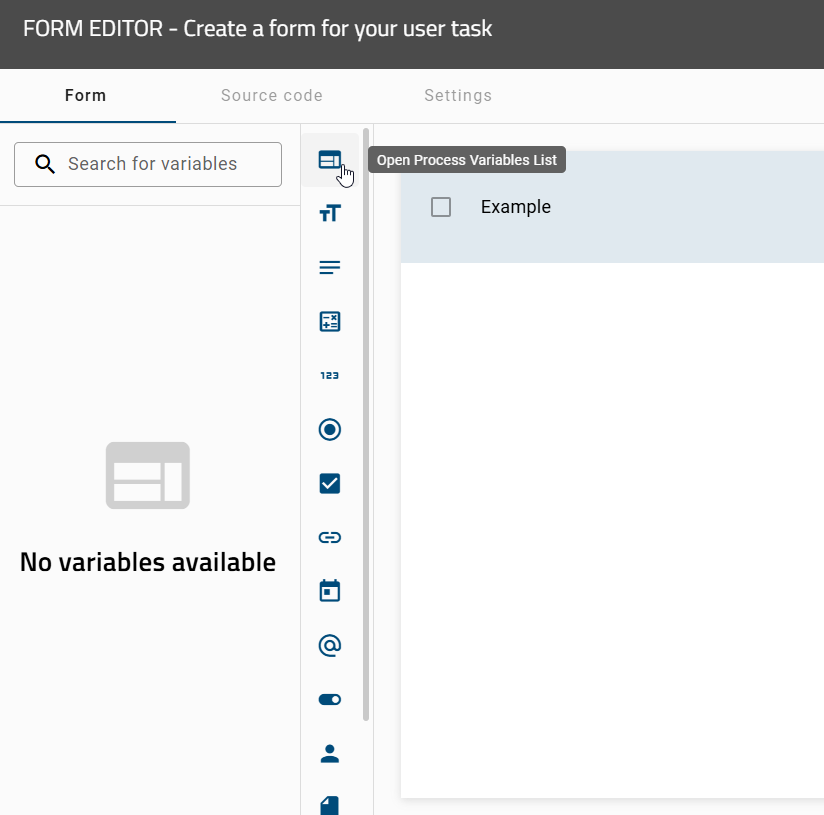Select the active Form tab
824x815 pixels.
tap(85, 95)
